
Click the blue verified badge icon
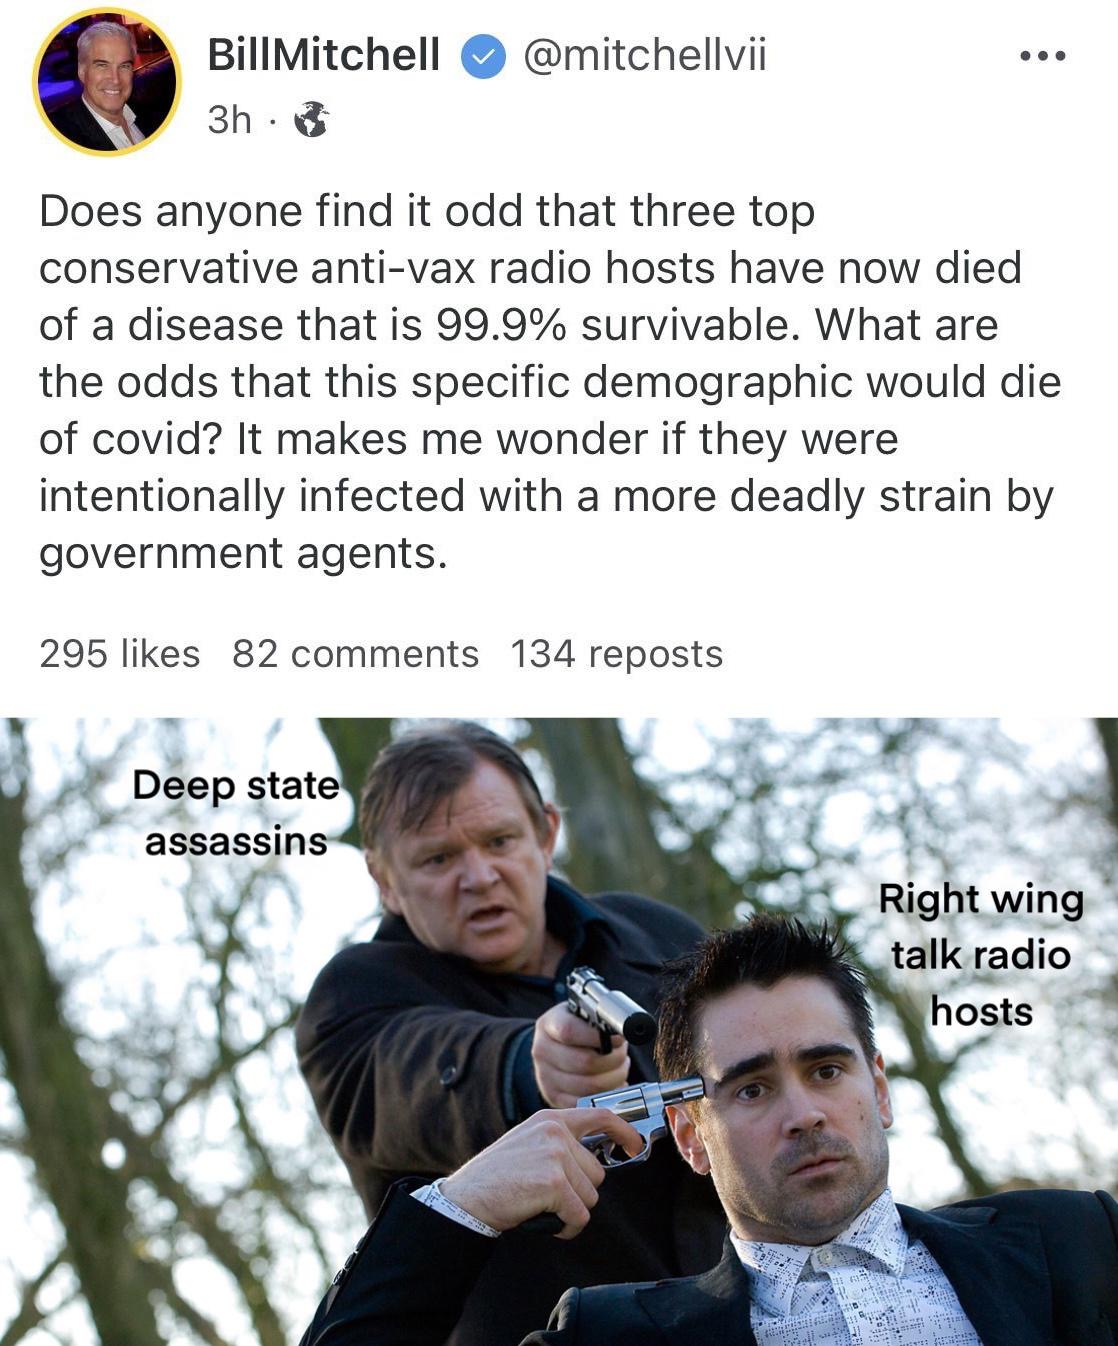pyautogui.click(x=482, y=57)
